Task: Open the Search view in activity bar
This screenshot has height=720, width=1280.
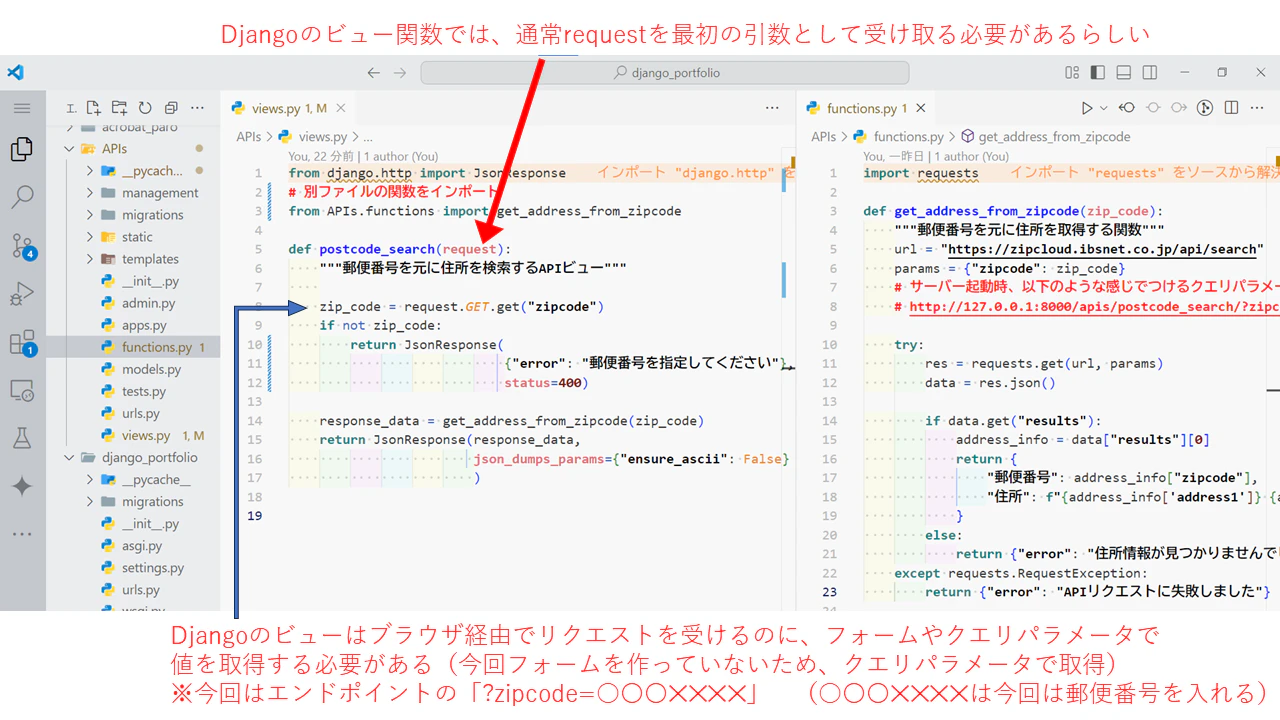Action: click(22, 197)
